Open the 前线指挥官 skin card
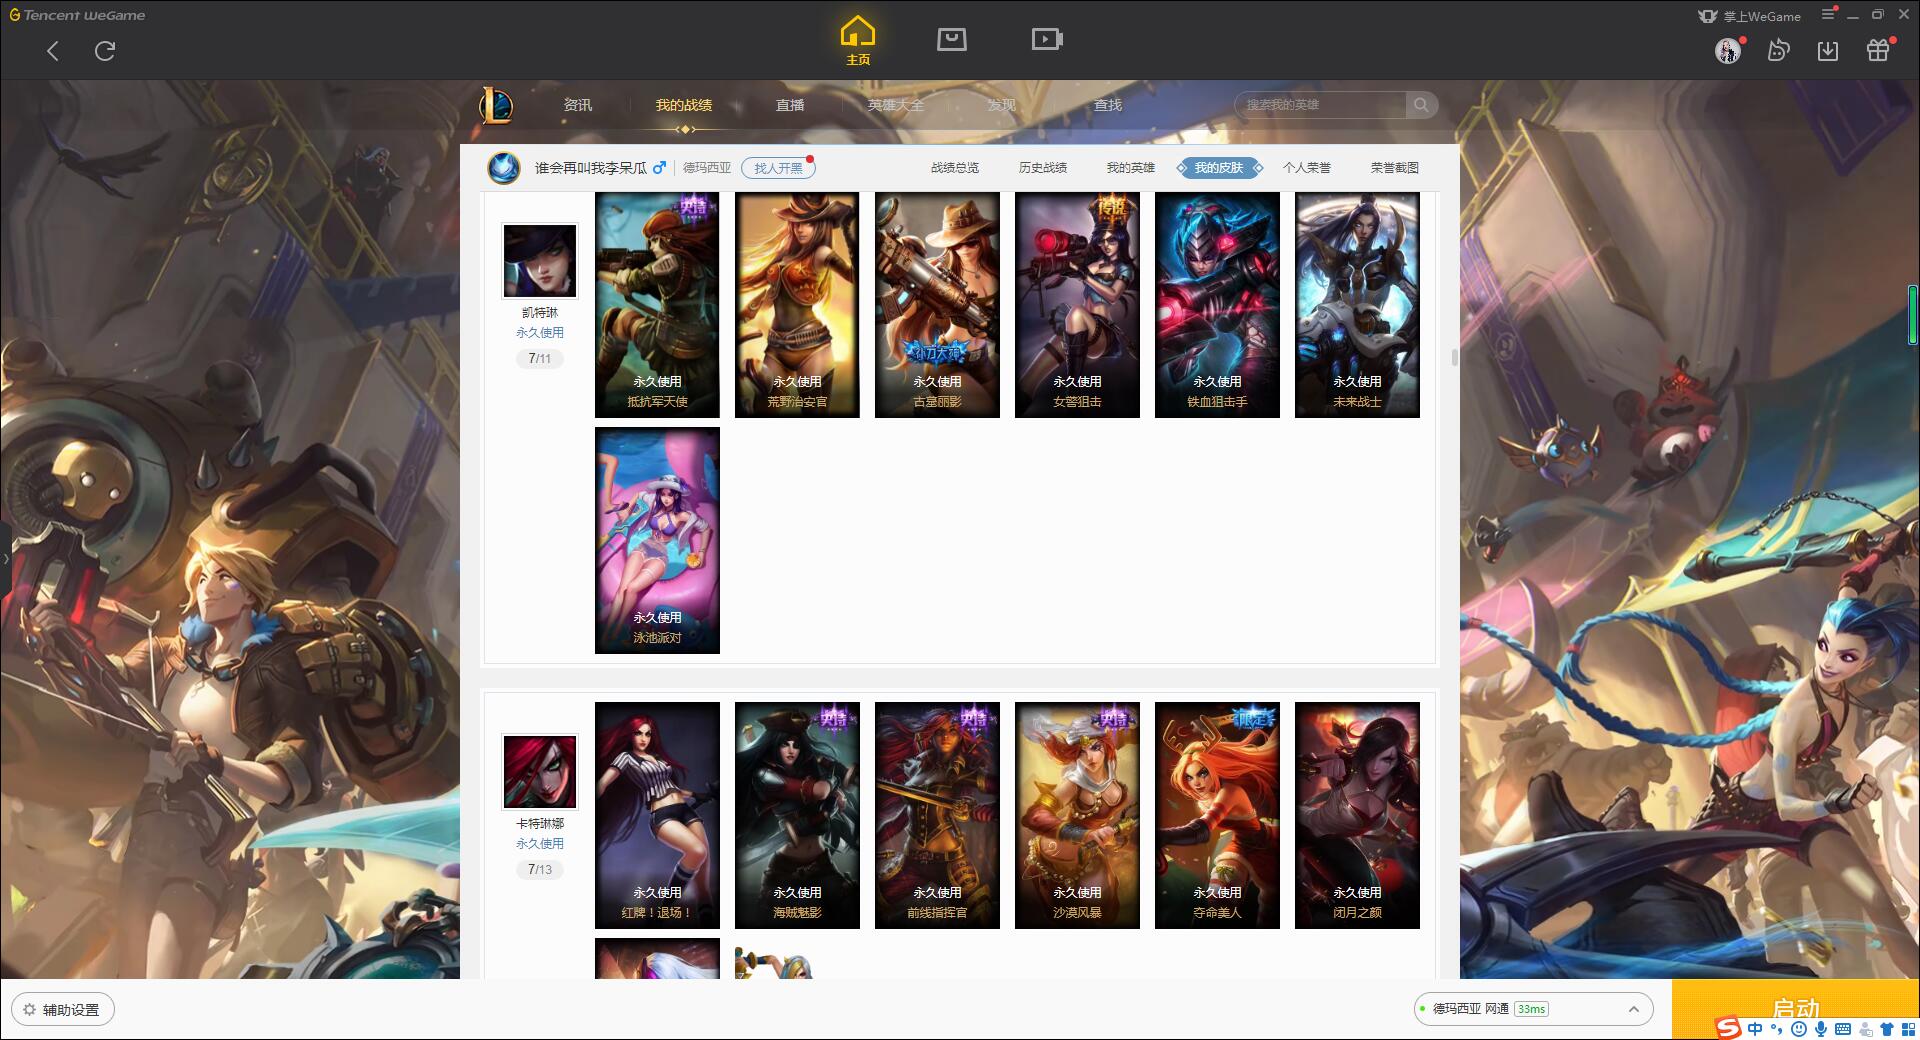Viewport: 1920px width, 1040px height. tap(937, 815)
